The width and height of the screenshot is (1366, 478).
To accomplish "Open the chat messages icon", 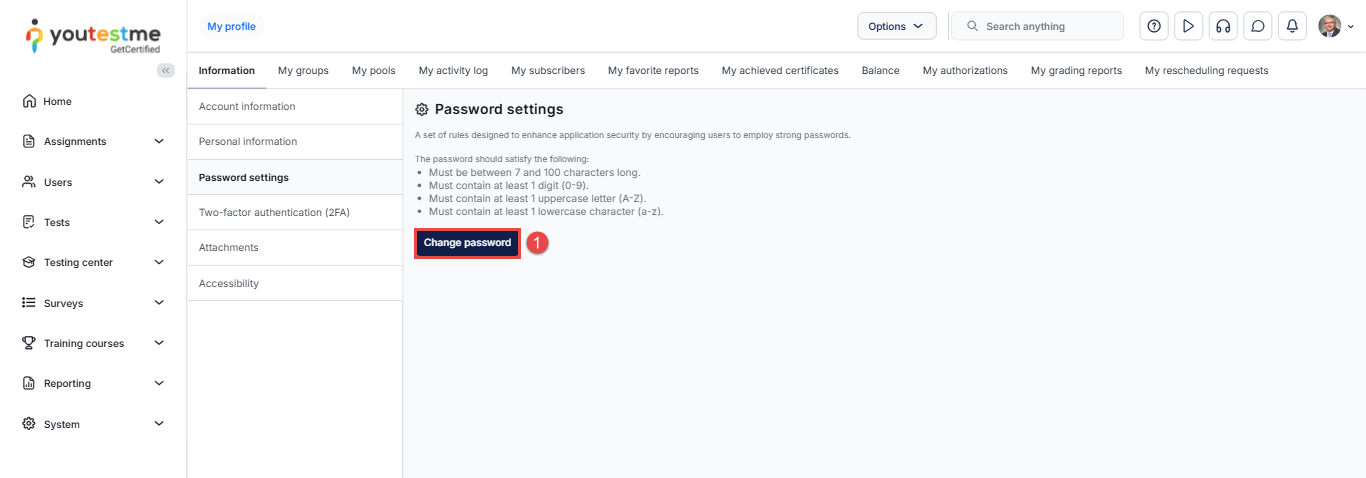I will click(x=1258, y=26).
